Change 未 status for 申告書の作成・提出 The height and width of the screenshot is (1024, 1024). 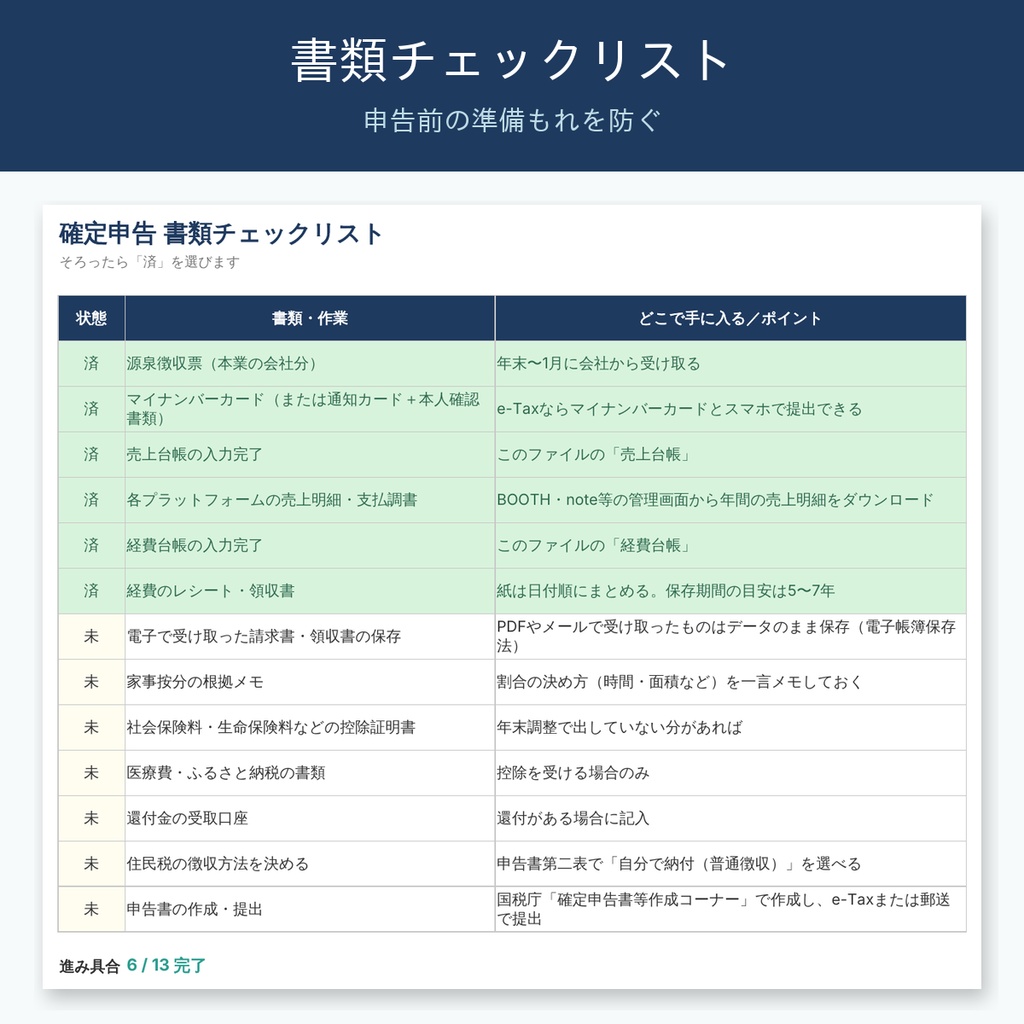[x=91, y=909]
